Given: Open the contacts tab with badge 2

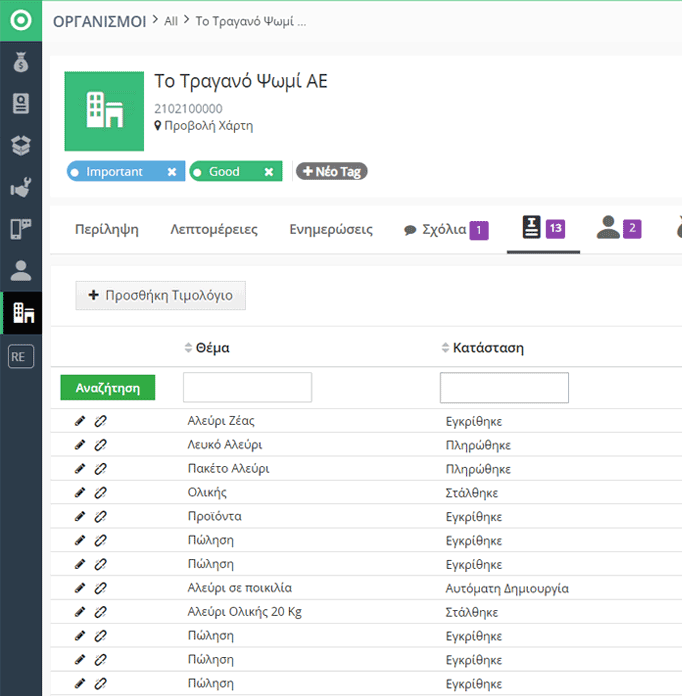Looking at the screenshot, I should click(x=619, y=228).
